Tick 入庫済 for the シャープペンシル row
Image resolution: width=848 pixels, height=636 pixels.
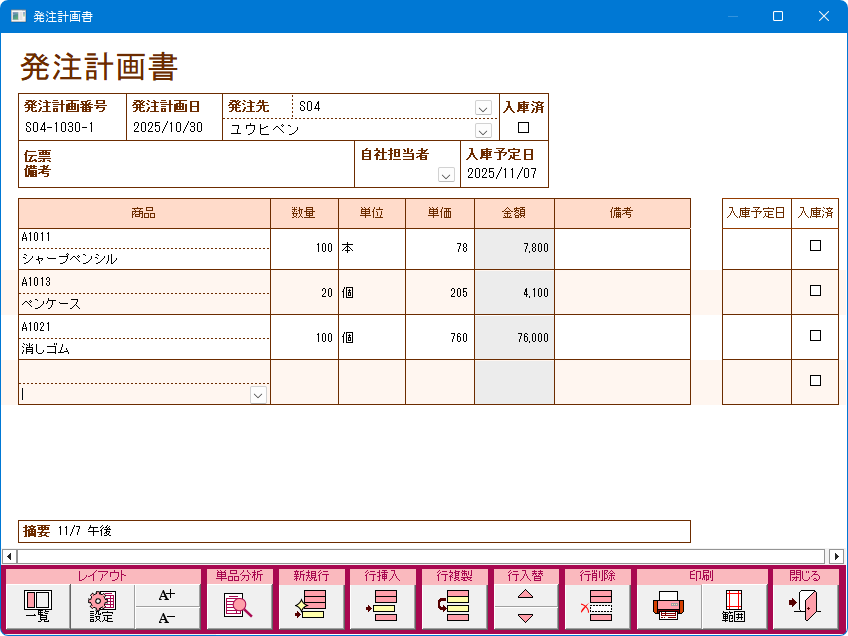pyautogui.click(x=815, y=246)
